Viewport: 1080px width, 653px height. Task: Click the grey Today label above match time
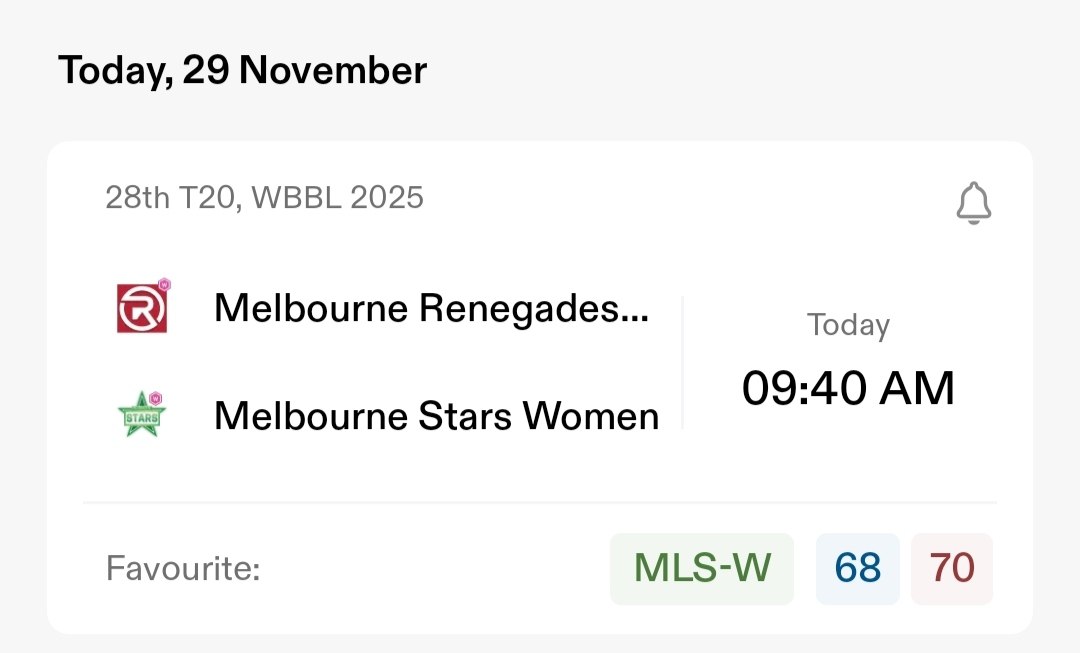[x=848, y=325]
